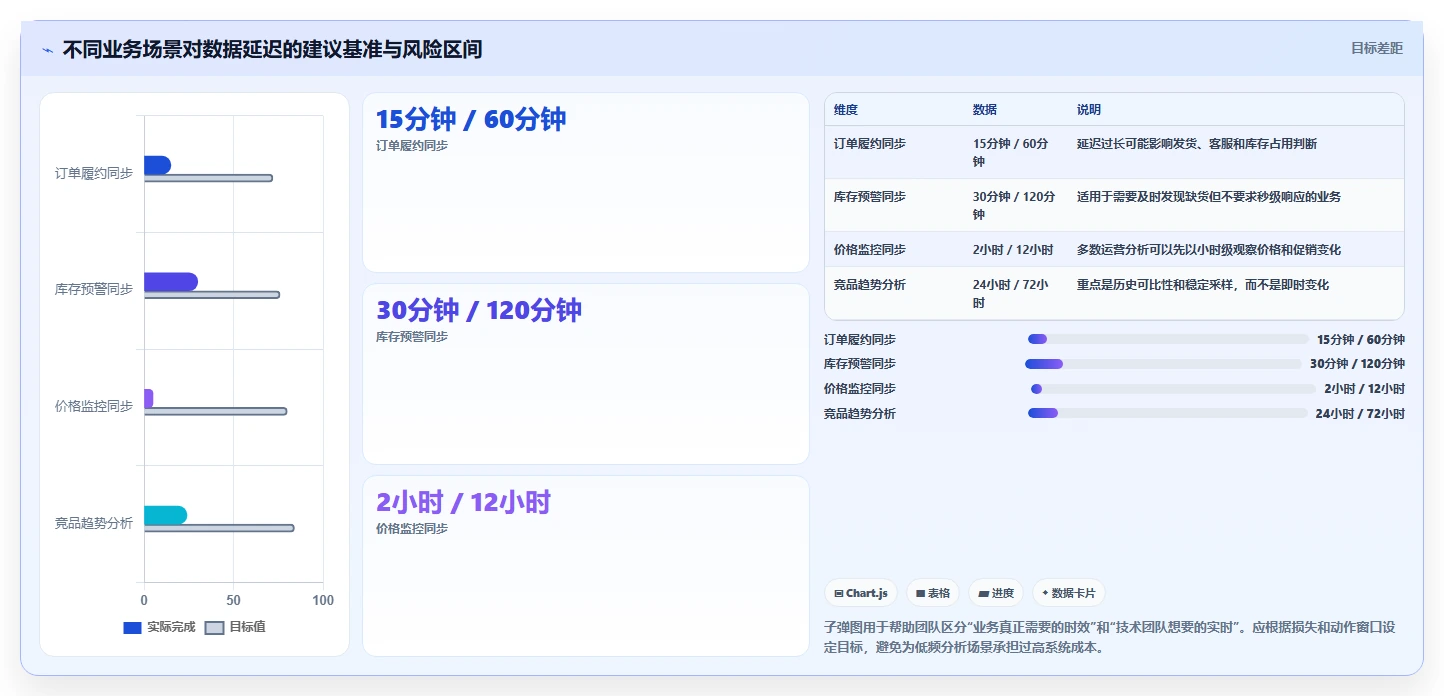This screenshot has height=696, width=1444.
Task: Click the 50 tick on the chart x-axis
Action: click(x=234, y=600)
